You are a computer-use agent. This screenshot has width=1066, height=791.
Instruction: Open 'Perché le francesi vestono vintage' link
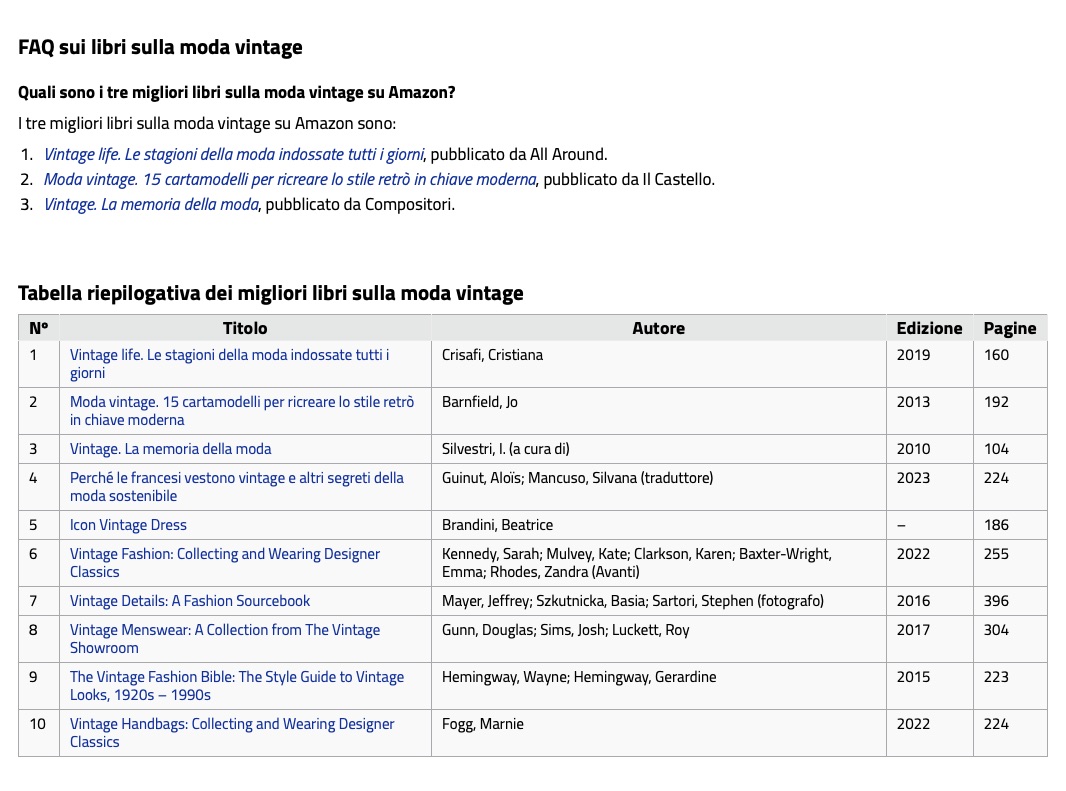(x=237, y=487)
